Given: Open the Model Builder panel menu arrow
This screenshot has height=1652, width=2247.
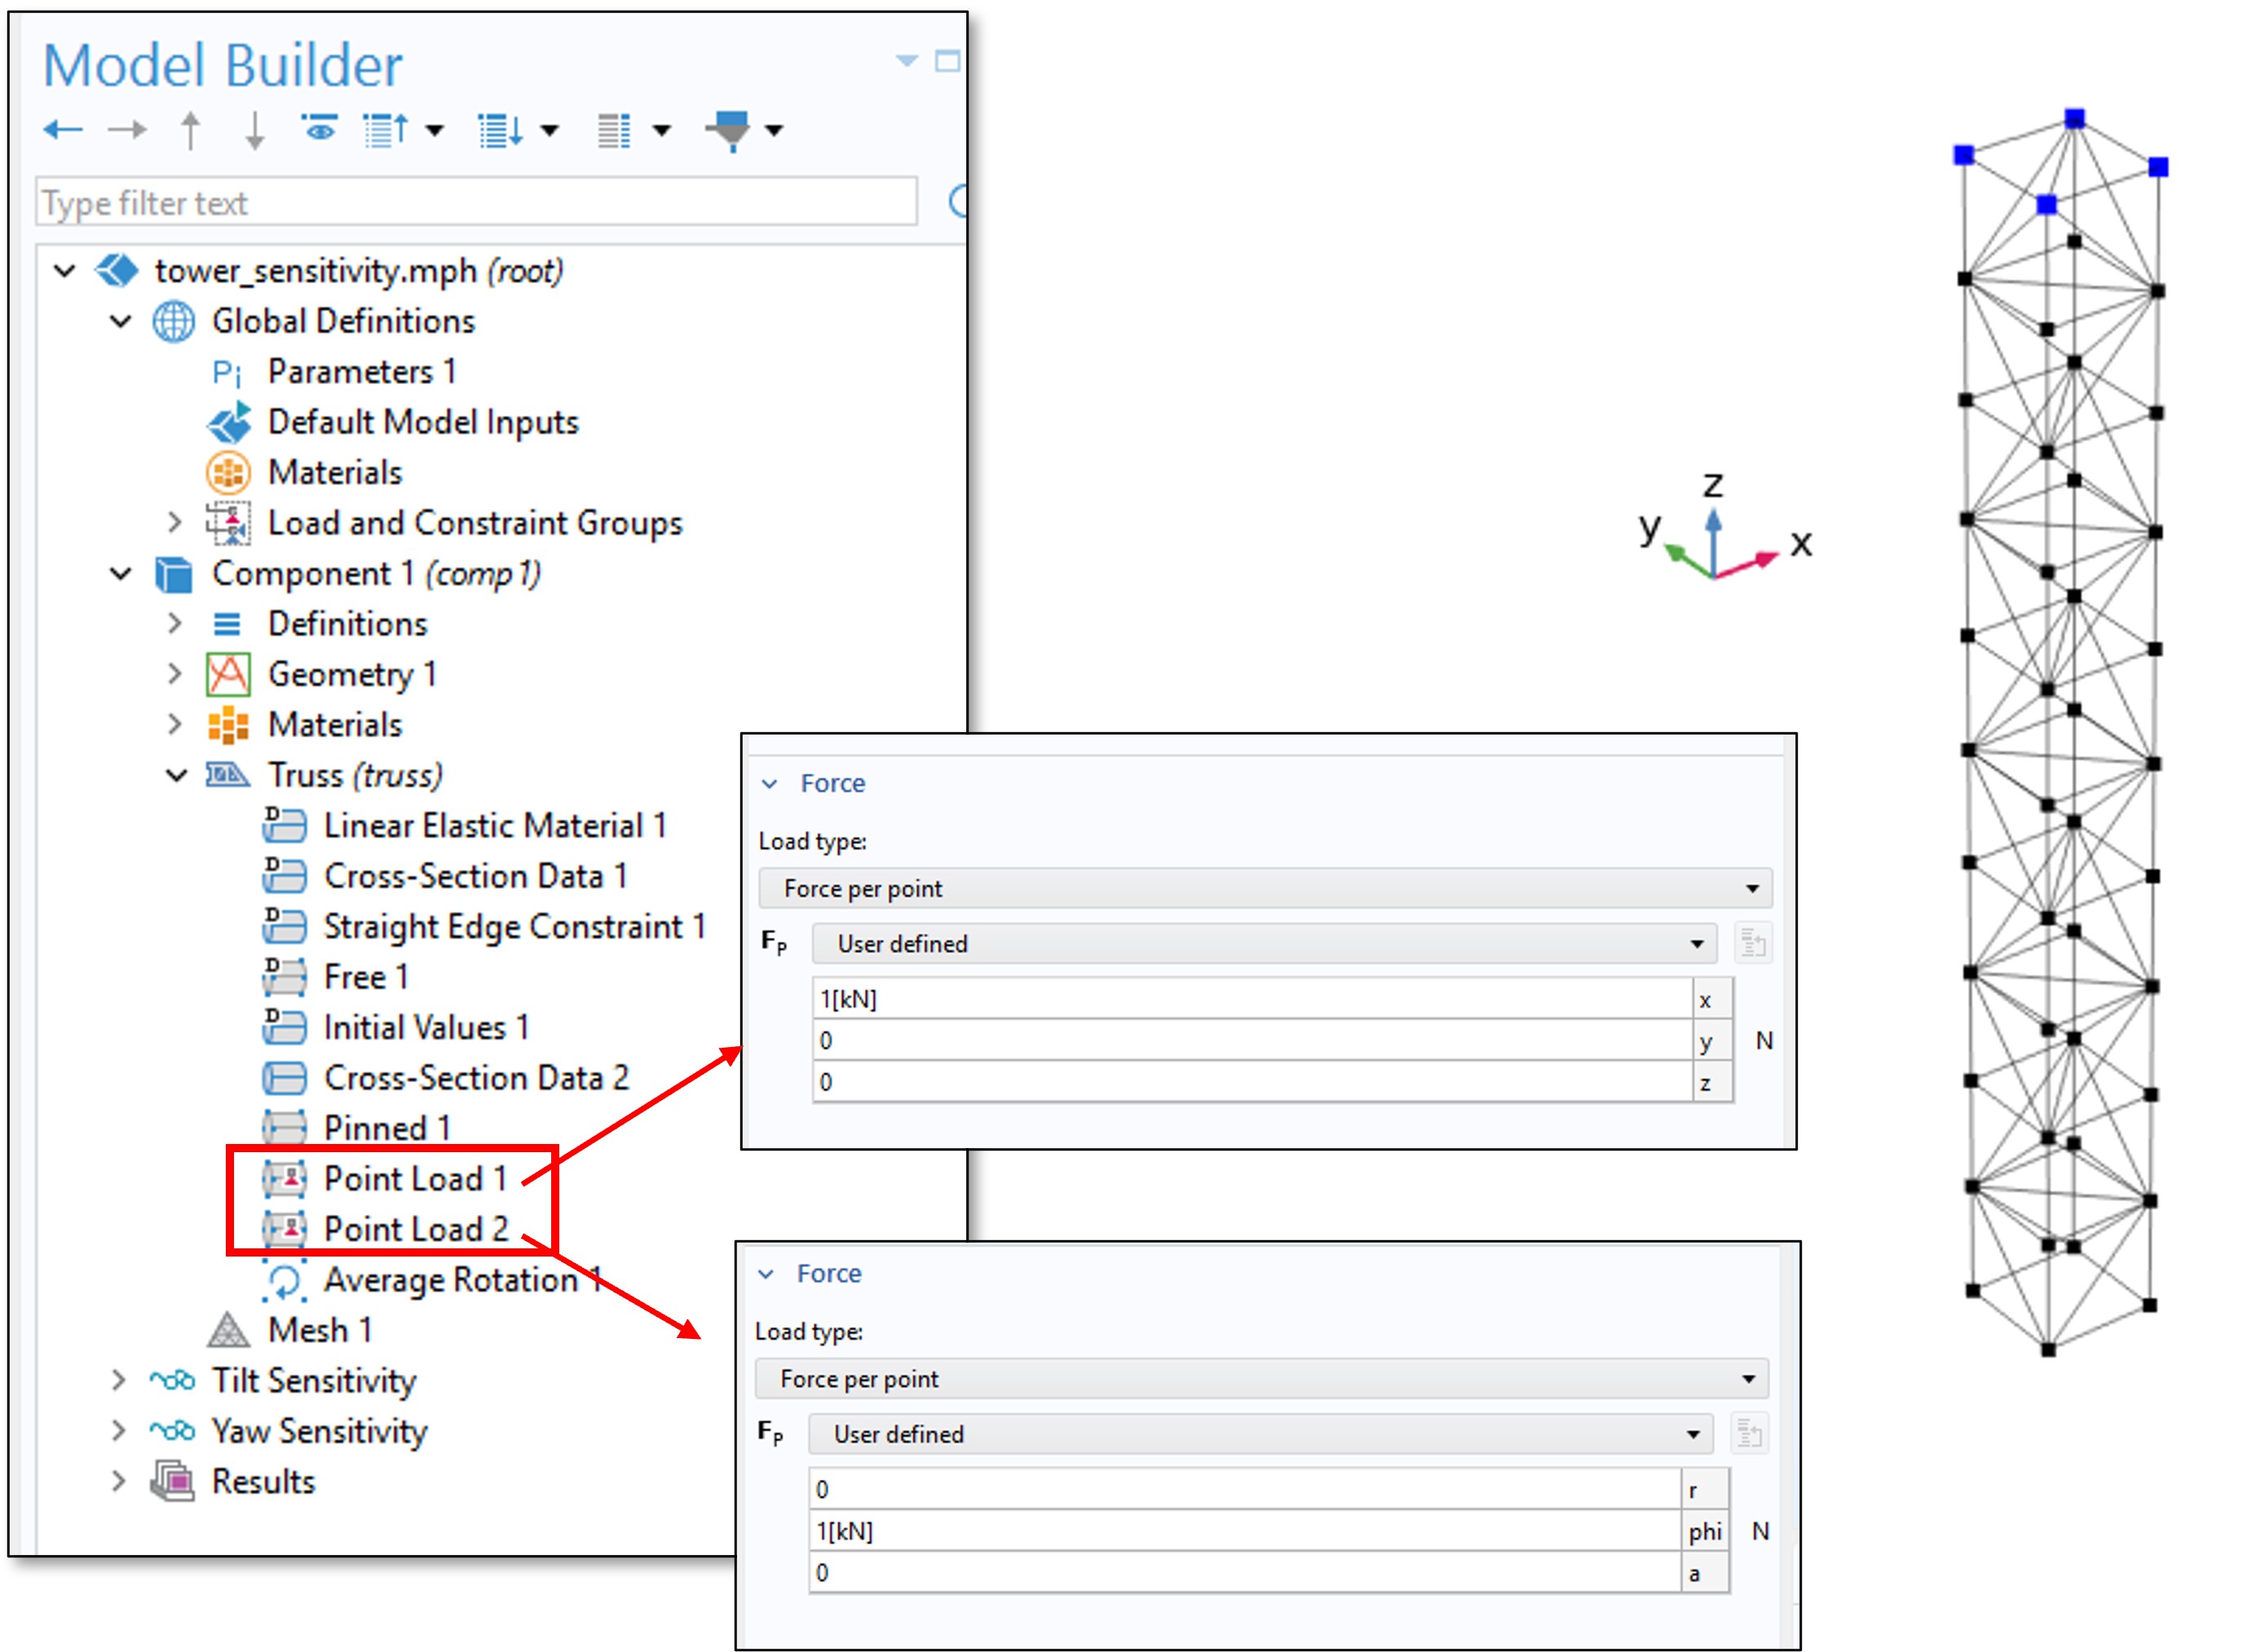Looking at the screenshot, I should [x=906, y=61].
